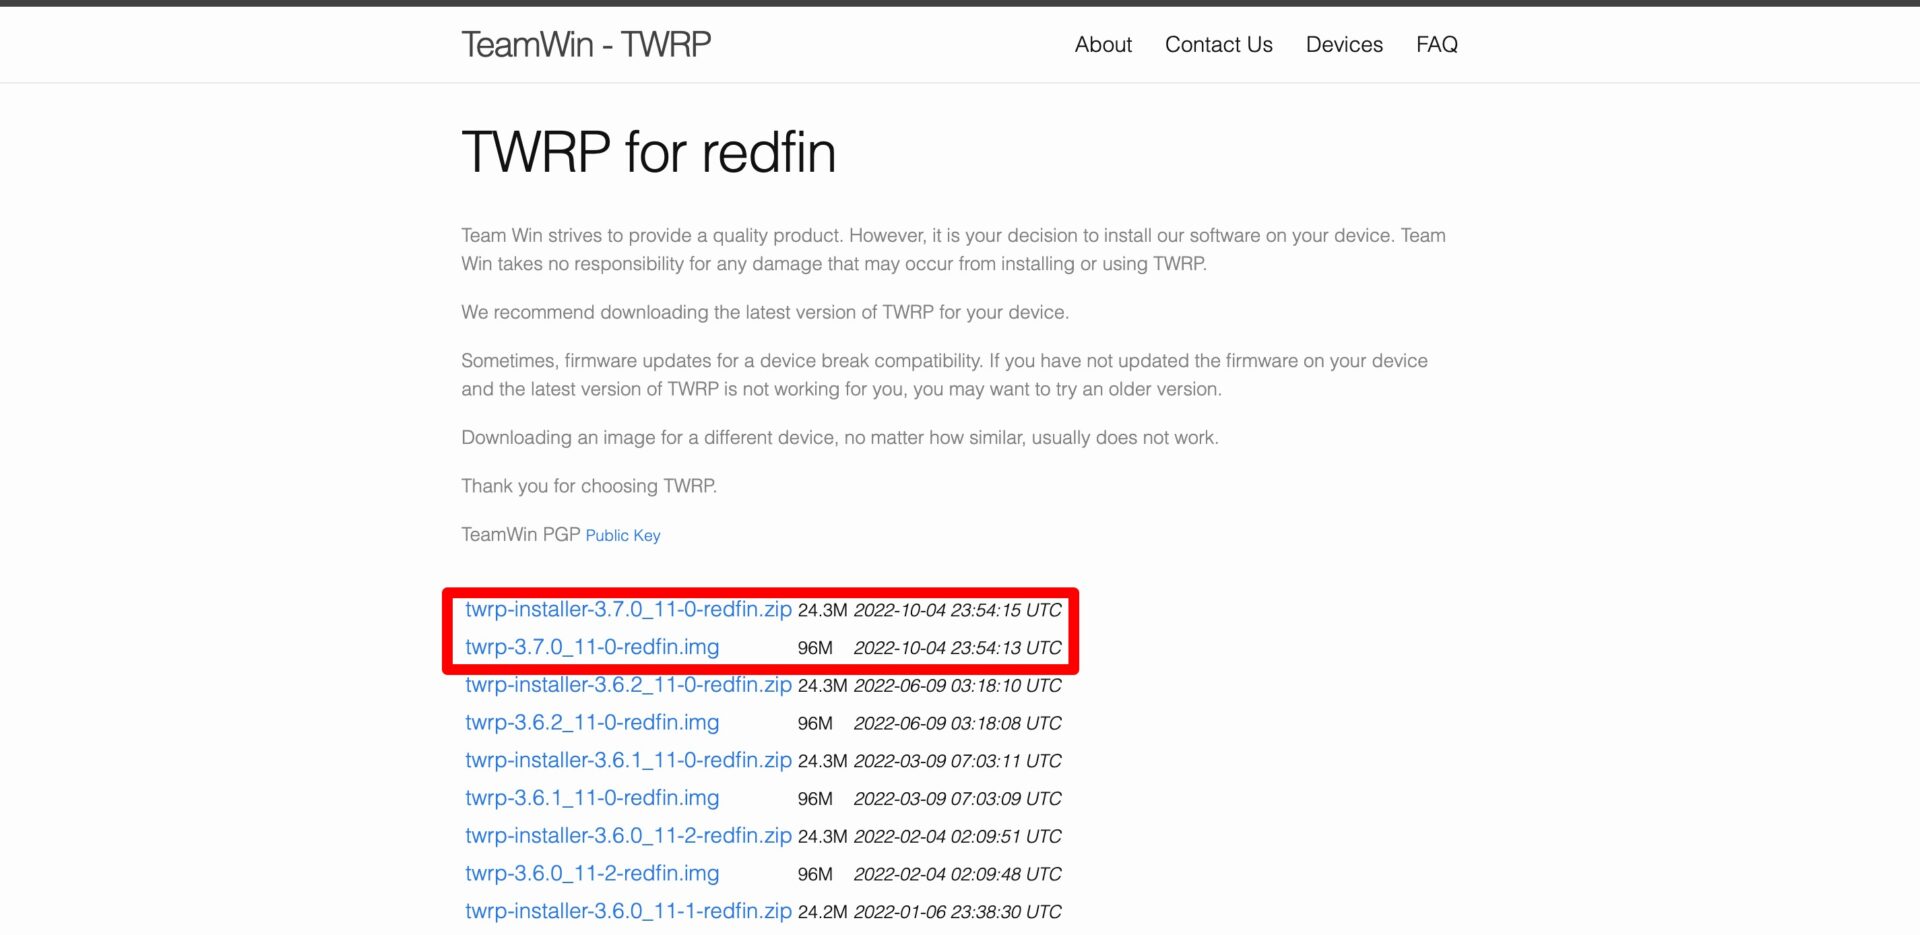Open the TeamWin PGP Public Key
The image size is (1920, 935).
622,535
